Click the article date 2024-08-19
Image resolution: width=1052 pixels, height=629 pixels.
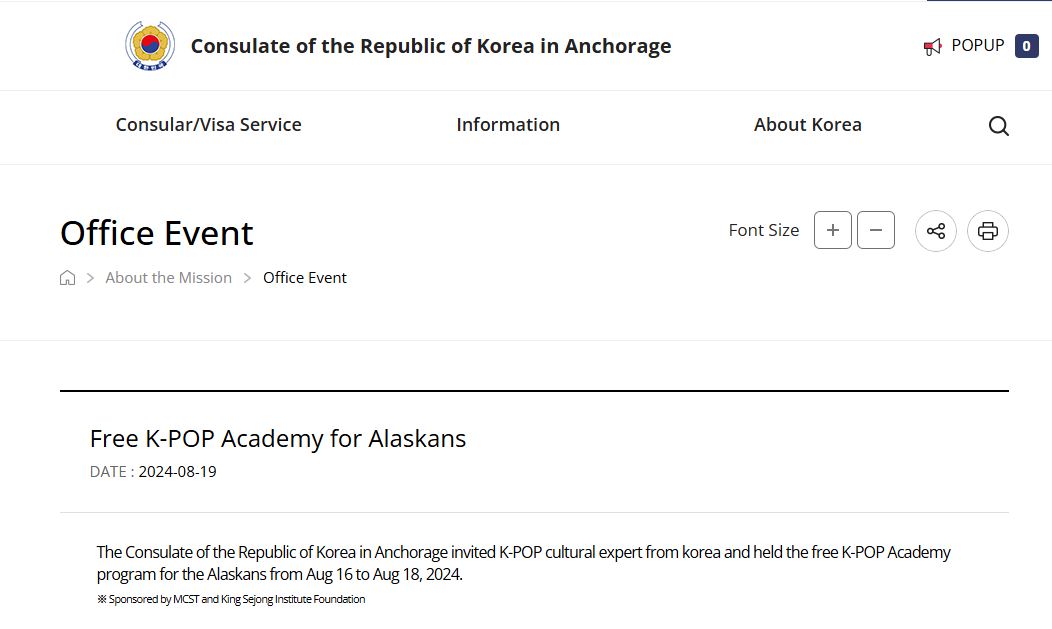(x=177, y=471)
